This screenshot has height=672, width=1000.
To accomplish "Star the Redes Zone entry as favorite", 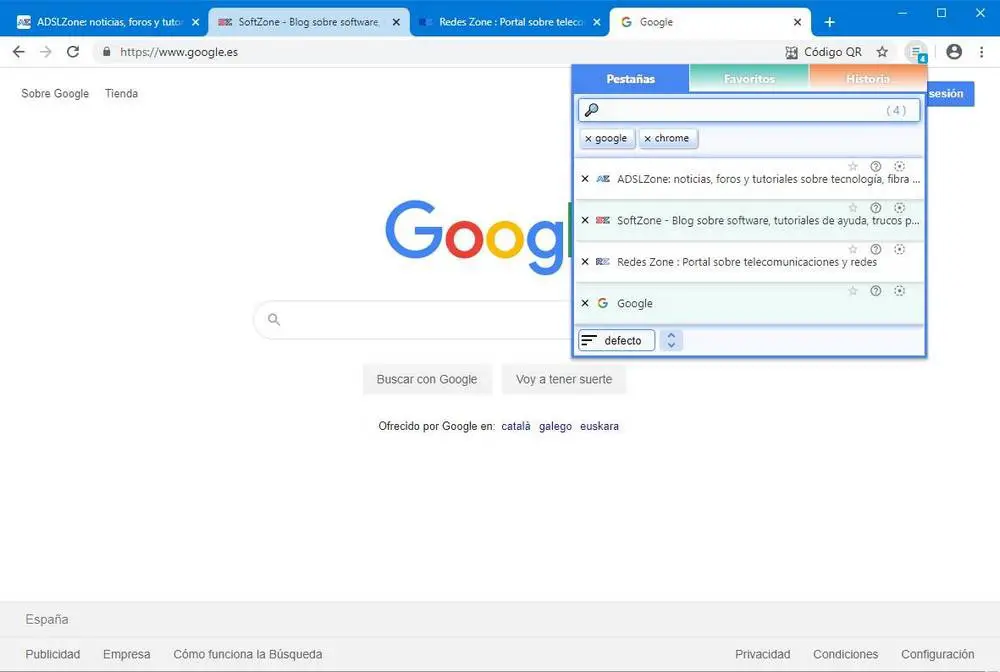I will click(x=853, y=249).
